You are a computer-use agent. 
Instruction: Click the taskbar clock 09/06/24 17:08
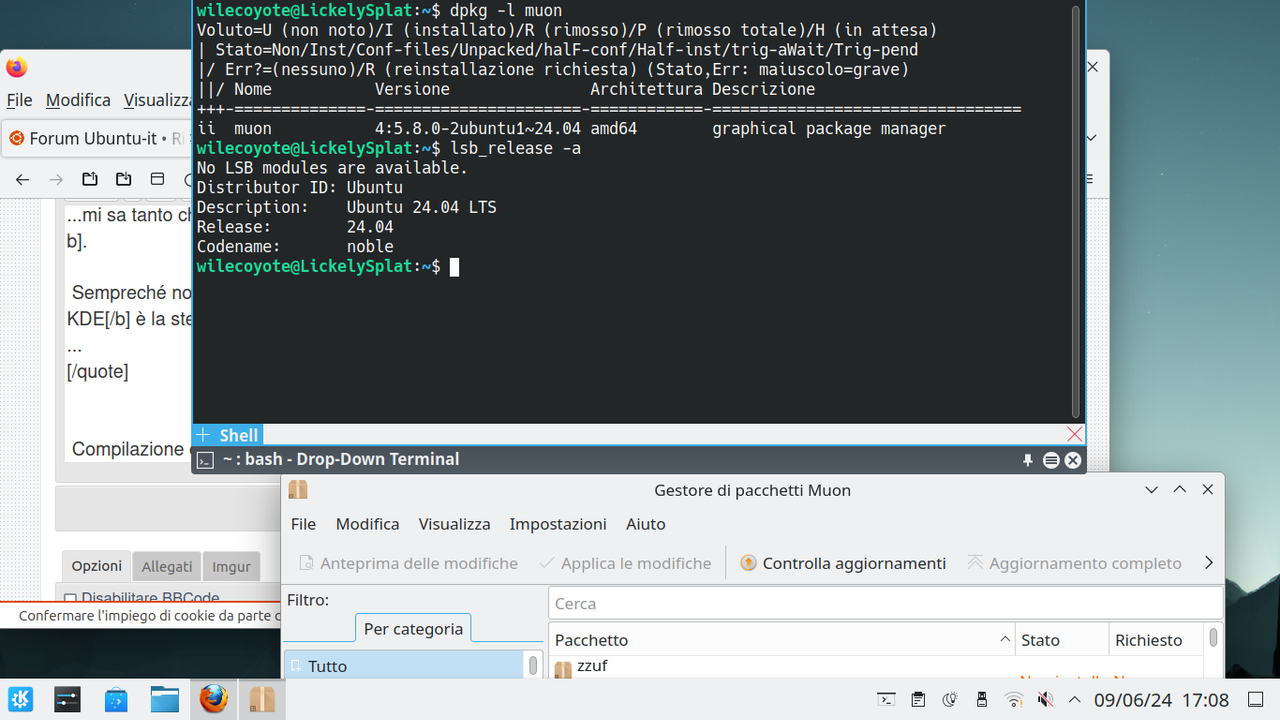(x=1161, y=700)
